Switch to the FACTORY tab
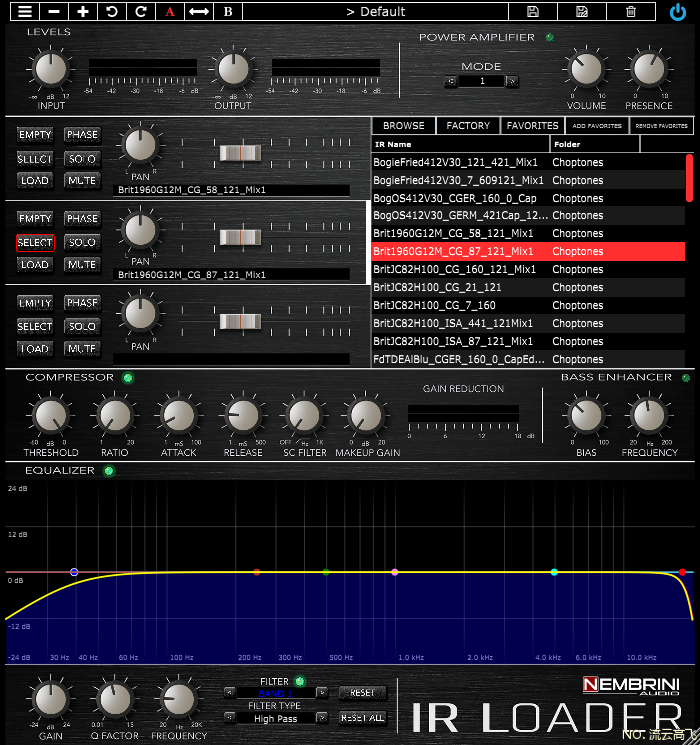The image size is (700, 745). tap(468, 125)
